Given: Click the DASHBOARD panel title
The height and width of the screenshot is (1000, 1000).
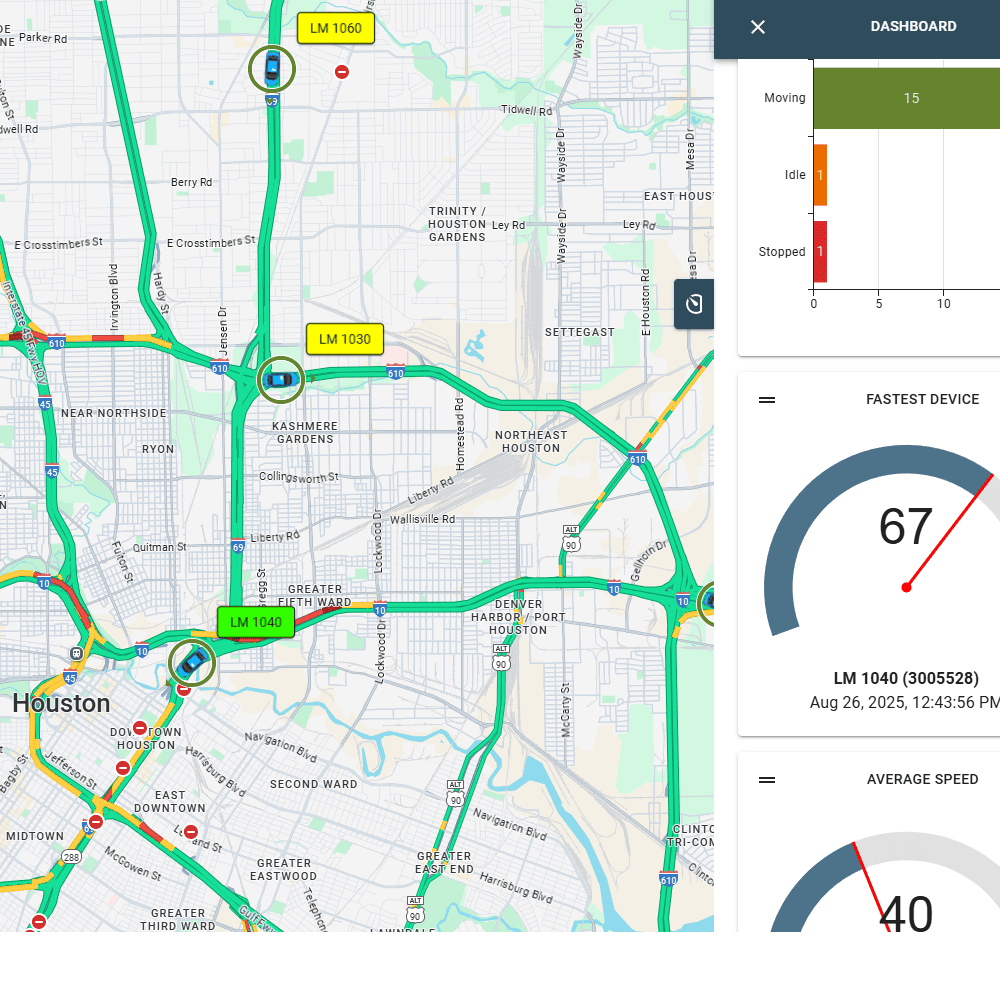Looking at the screenshot, I should click(913, 26).
